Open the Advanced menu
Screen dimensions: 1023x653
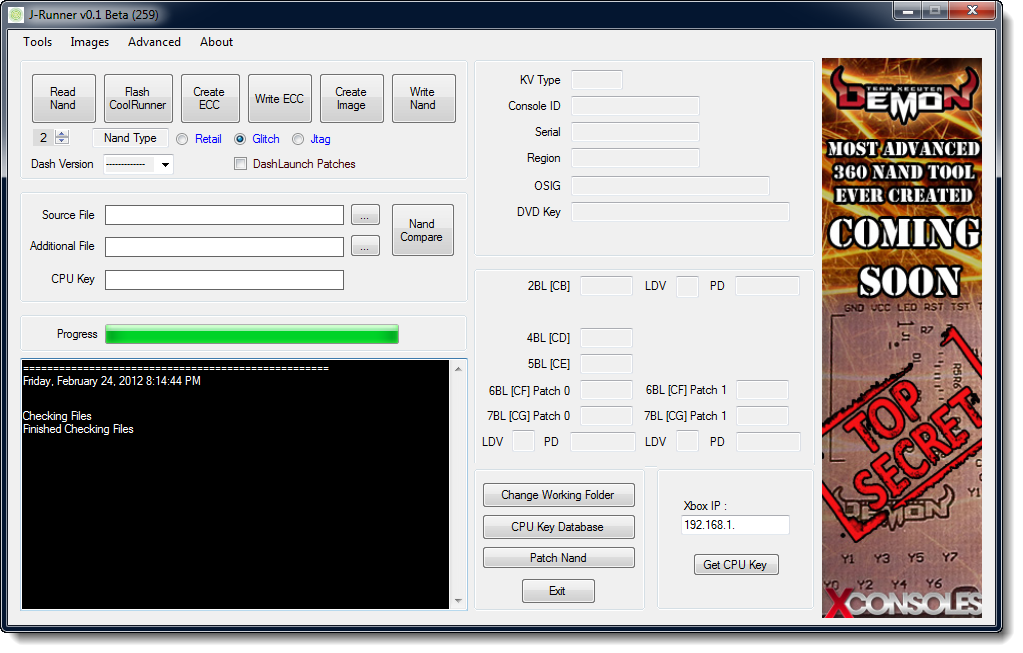click(x=154, y=42)
